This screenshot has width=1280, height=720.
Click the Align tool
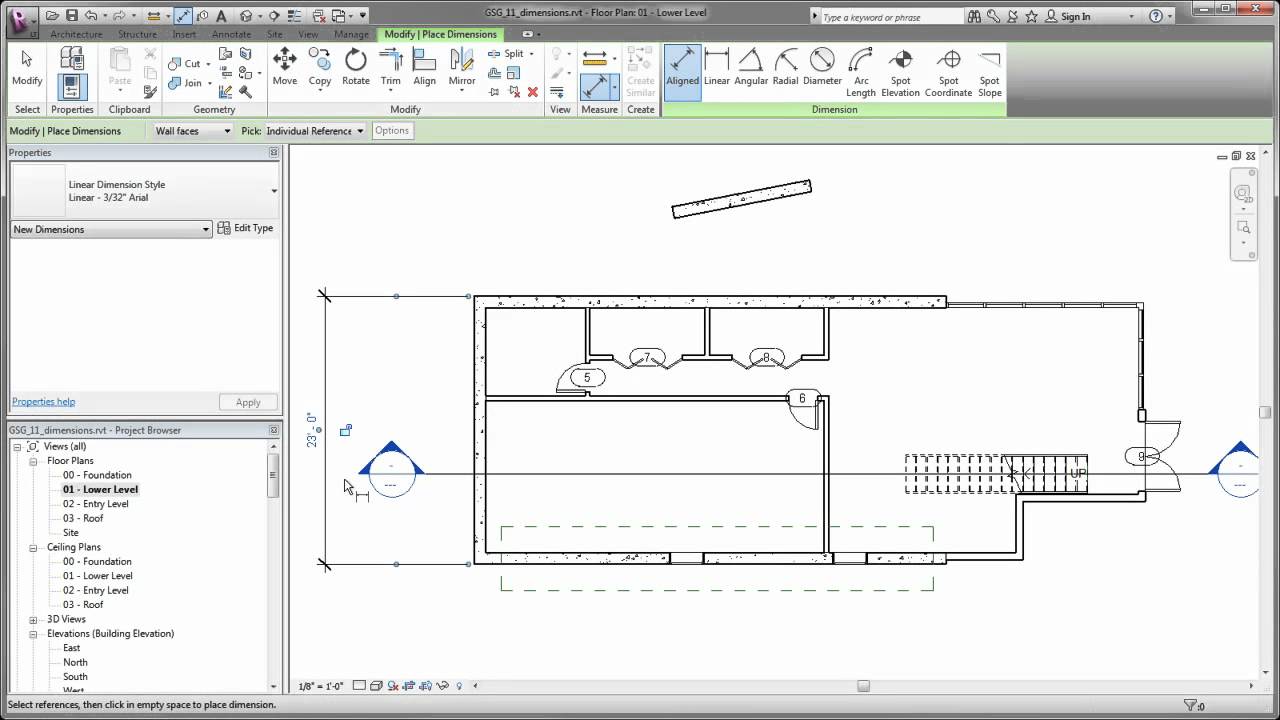click(x=425, y=68)
